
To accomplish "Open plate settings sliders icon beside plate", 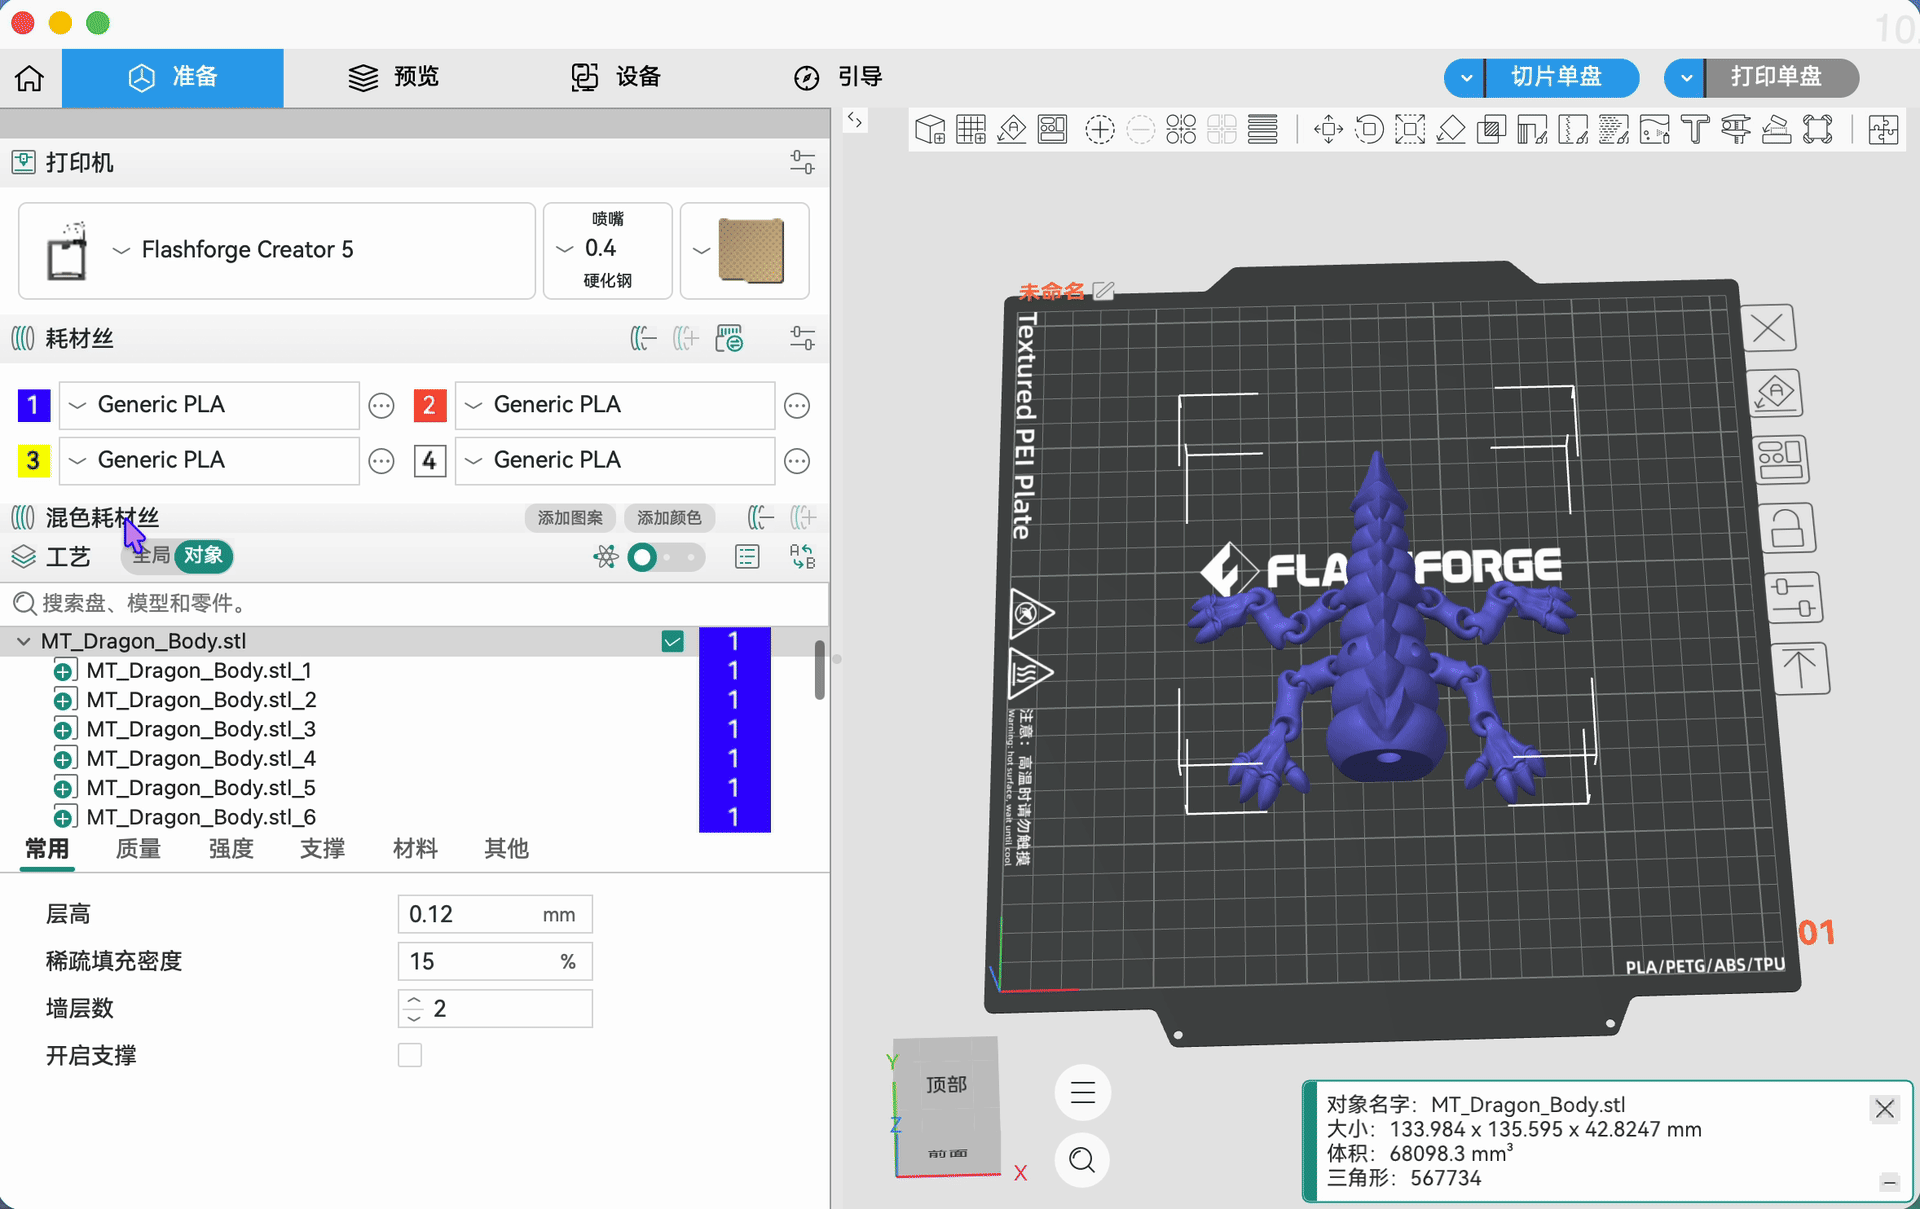I will click(x=1793, y=598).
